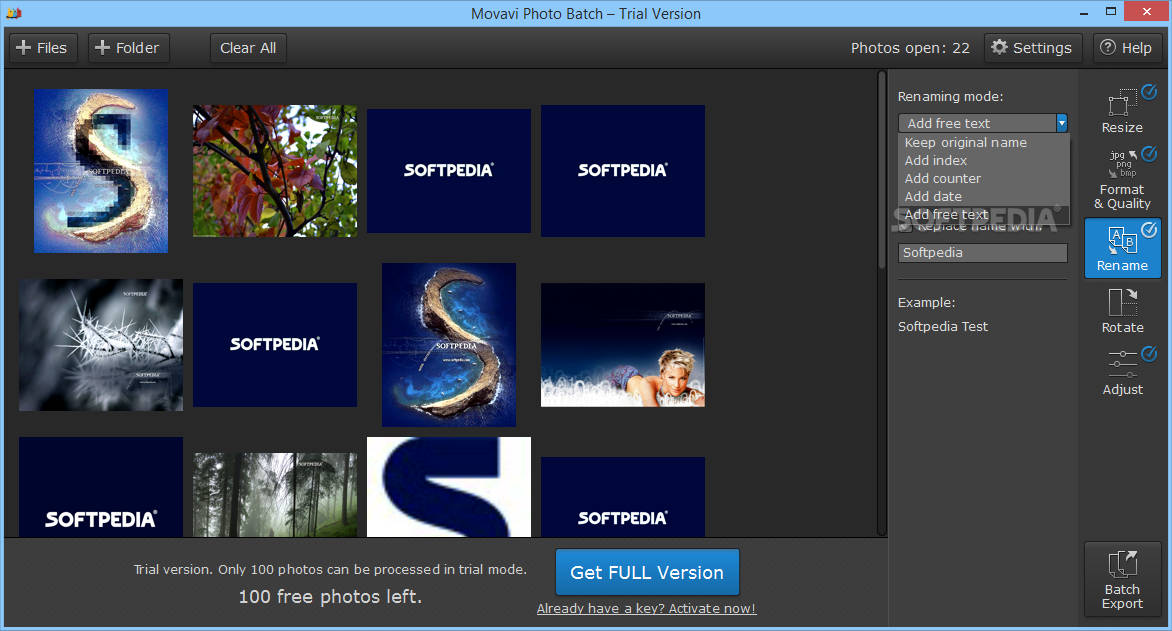Open the Resize tool panel
1172x631 pixels.
pos(1122,110)
